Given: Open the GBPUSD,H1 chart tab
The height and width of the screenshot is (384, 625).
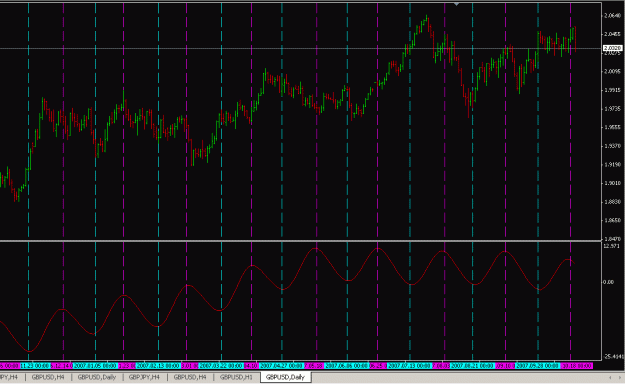Looking at the screenshot, I should (236, 377).
